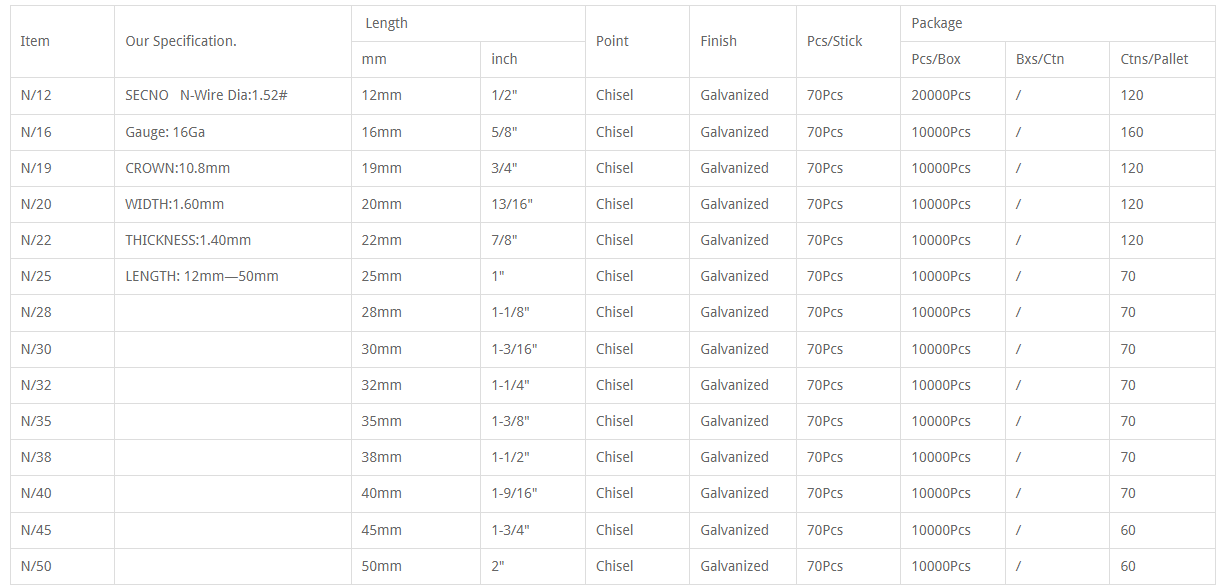The width and height of the screenshot is (1228, 586).
Task: Select the Point column header
Action: click(637, 41)
